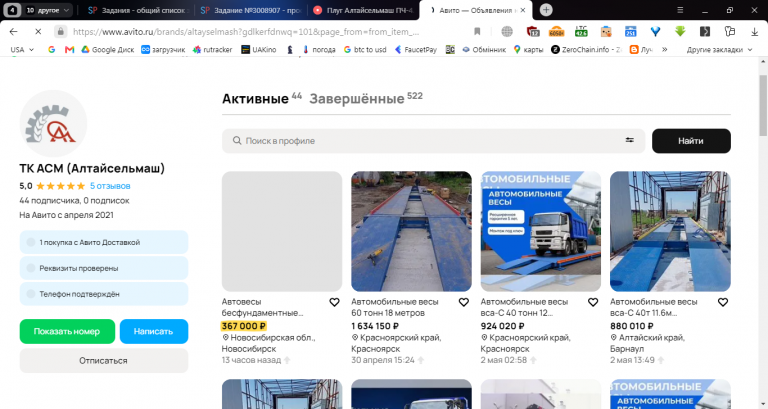
Task: Favorite the вса-С 40 тонн 12 listing
Action: (593, 302)
